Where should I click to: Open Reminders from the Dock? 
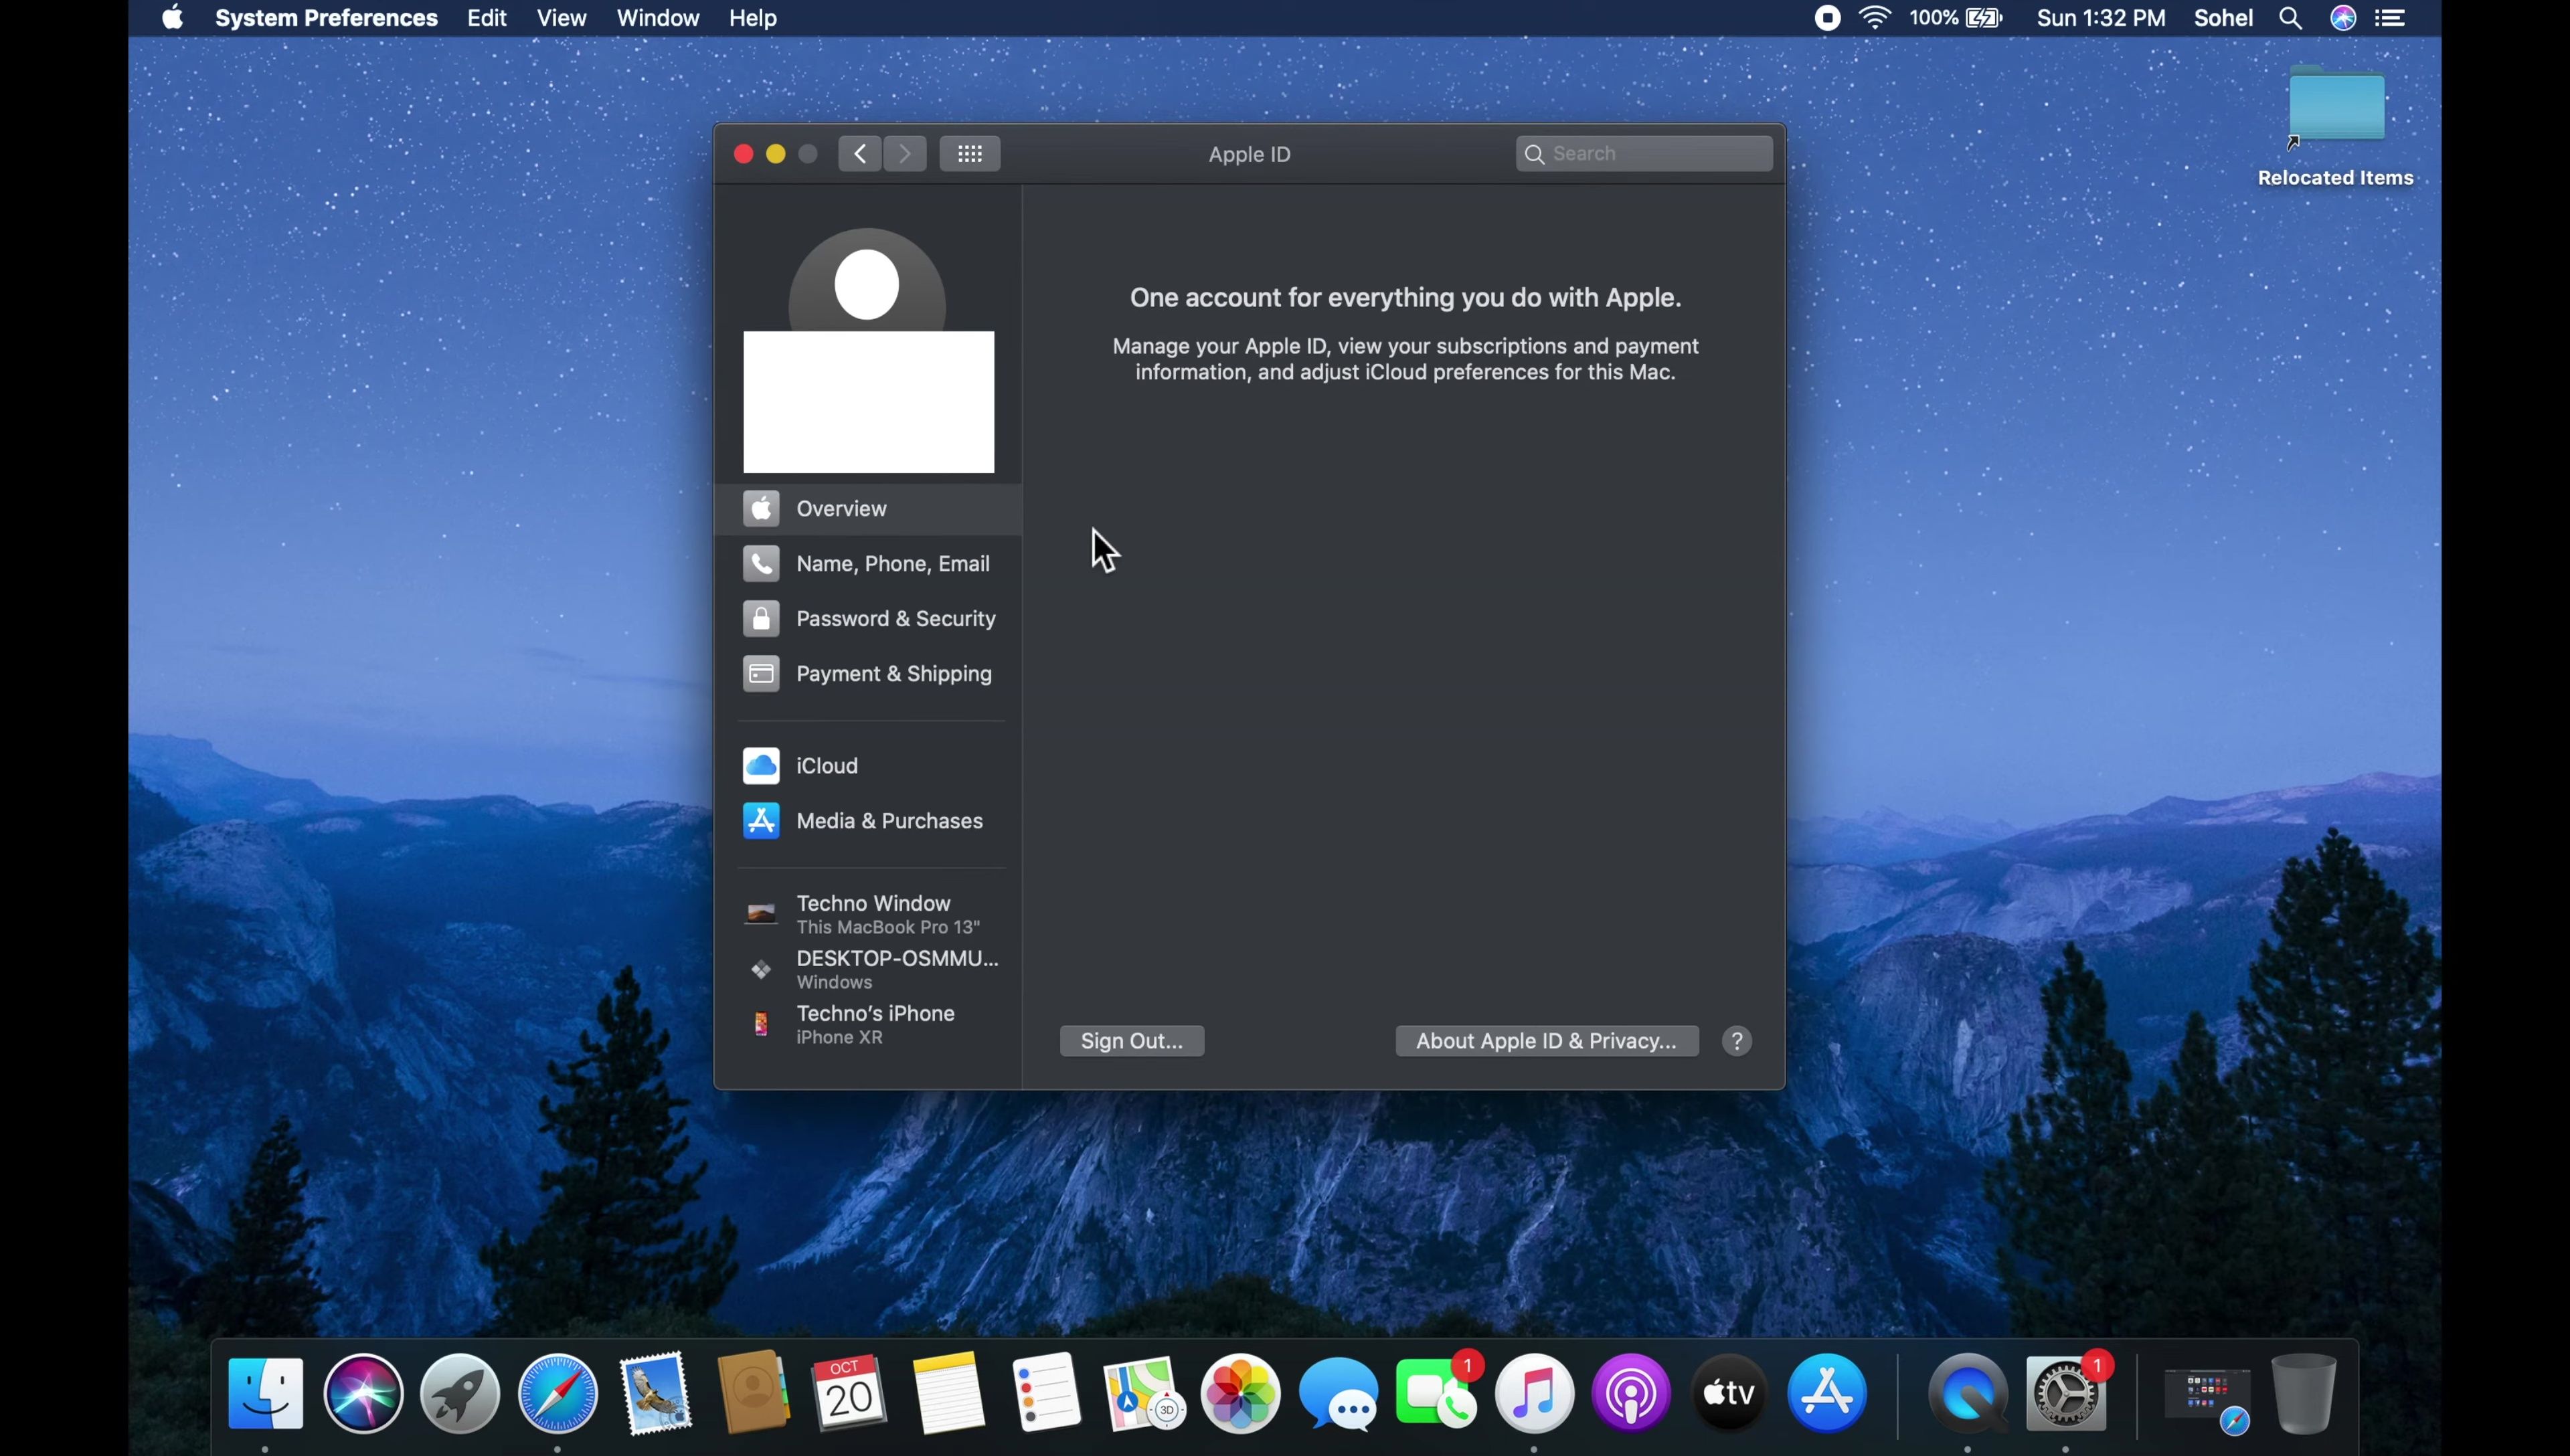coord(1046,1393)
